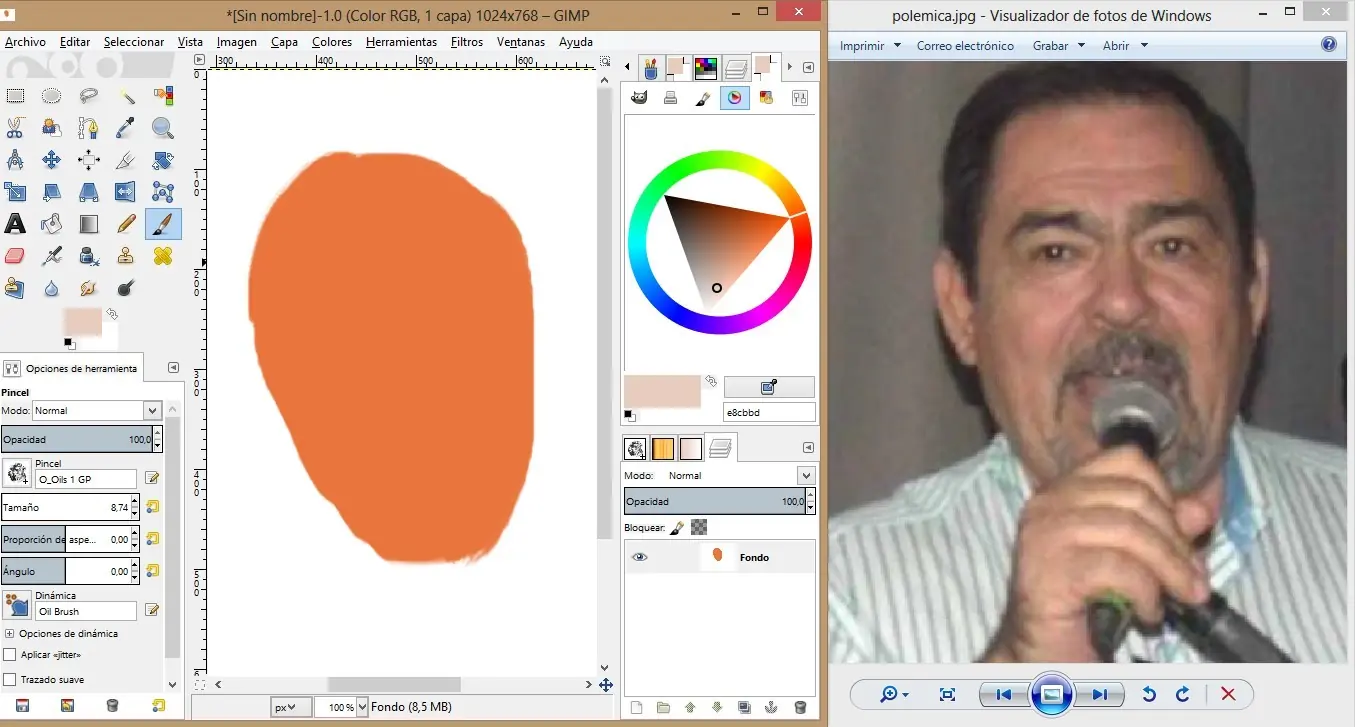This screenshot has width=1355, height=727.
Task: Click Correo electrónico button
Action: (965, 46)
